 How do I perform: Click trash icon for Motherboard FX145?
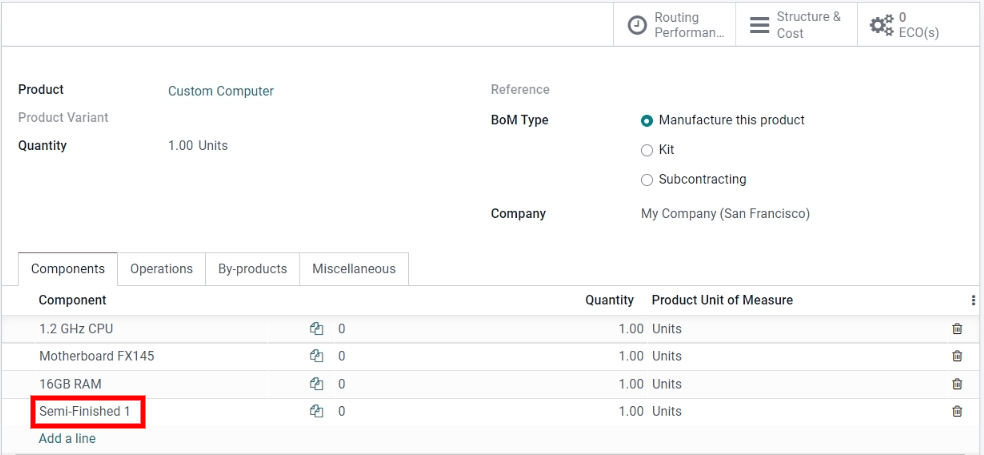[x=957, y=356]
